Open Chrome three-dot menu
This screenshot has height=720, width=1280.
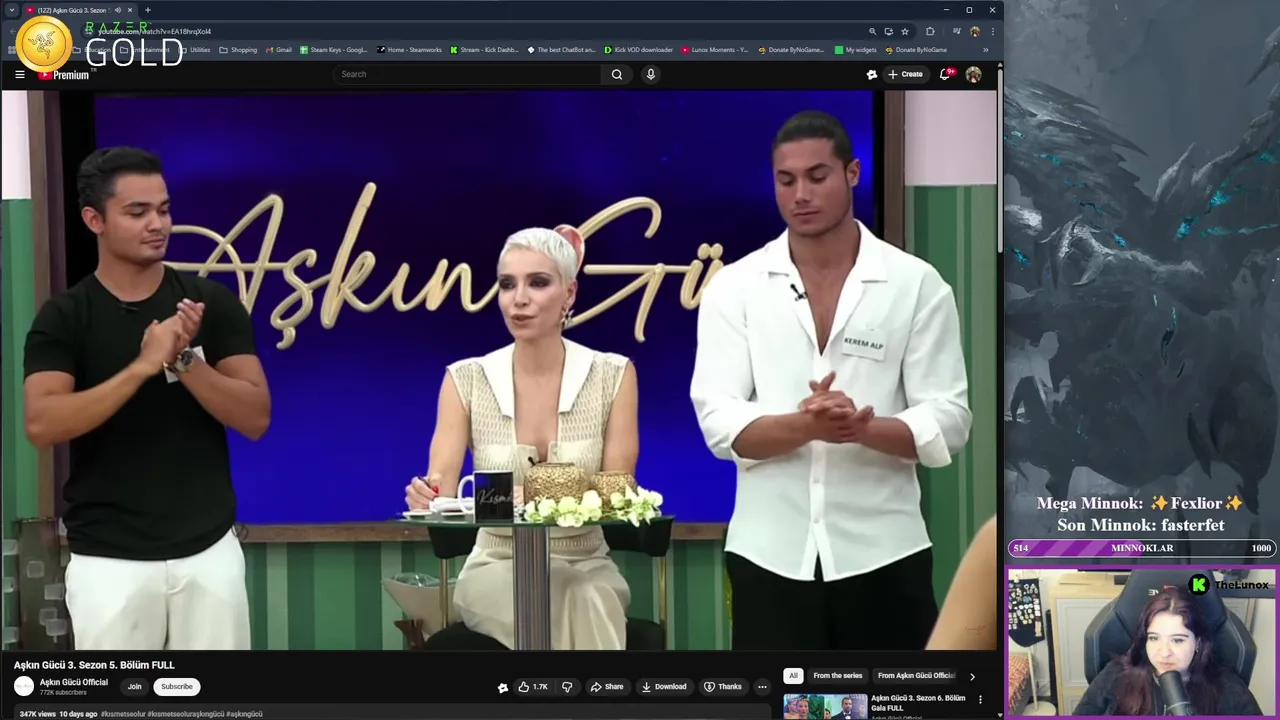[x=992, y=31]
